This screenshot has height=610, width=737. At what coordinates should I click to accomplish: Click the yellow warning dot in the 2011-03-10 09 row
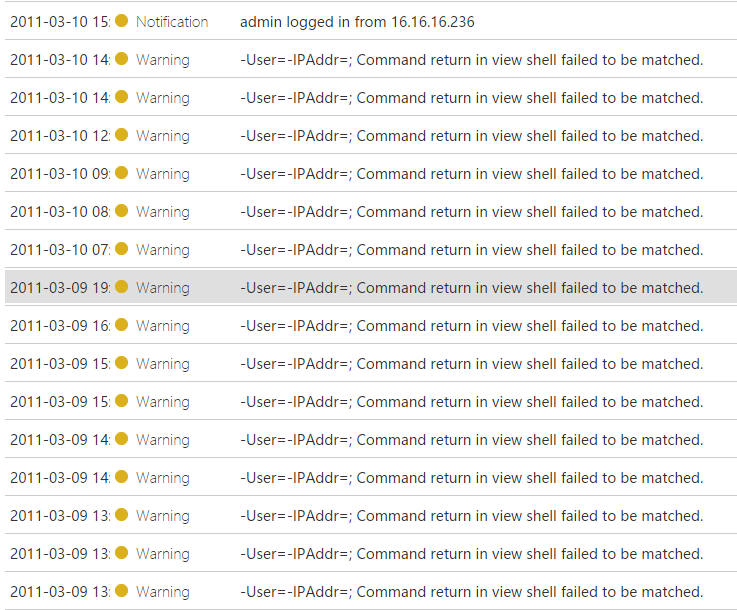(121, 172)
